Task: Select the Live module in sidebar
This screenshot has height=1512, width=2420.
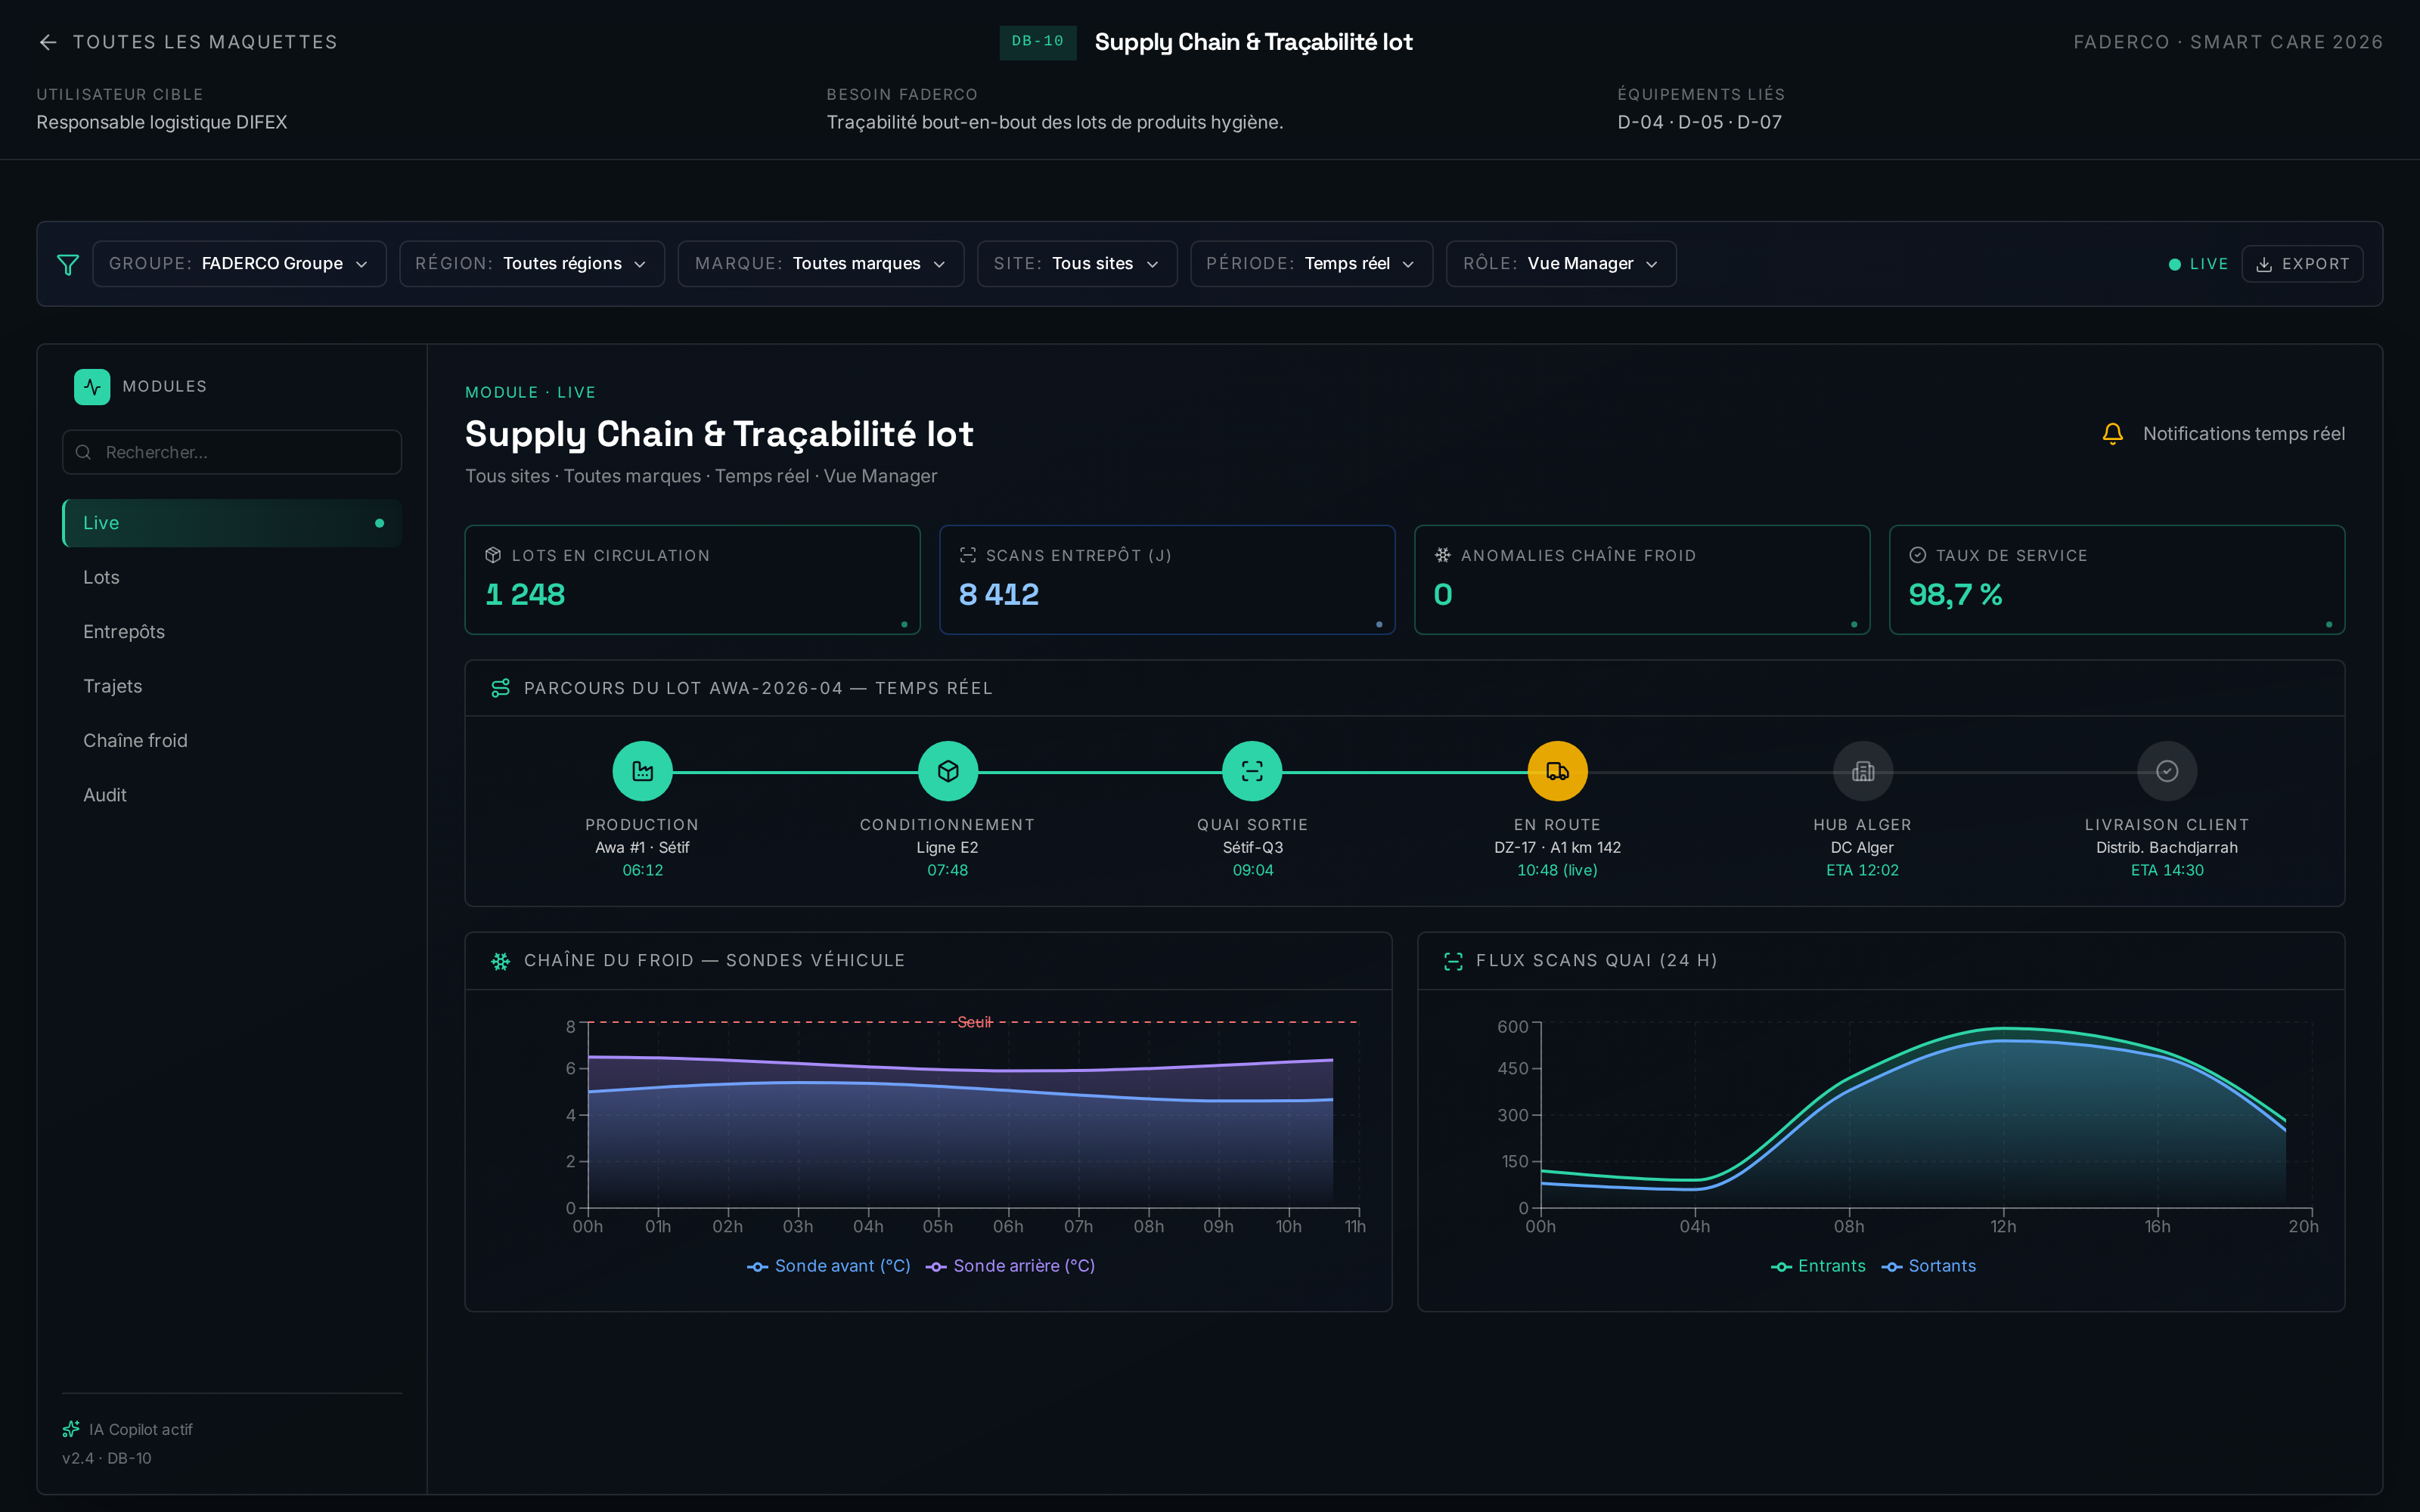Action: click(x=232, y=523)
